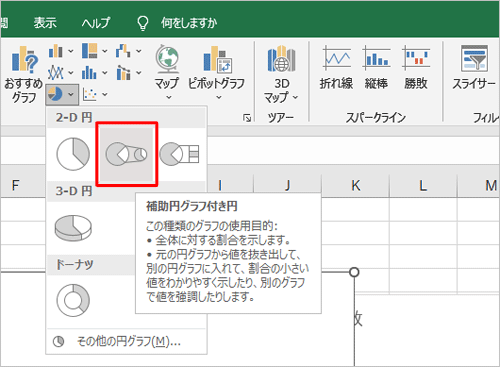Image resolution: width=500 pixels, height=367 pixels.
Task: Select the 3-D pie chart option
Action: (x=73, y=228)
